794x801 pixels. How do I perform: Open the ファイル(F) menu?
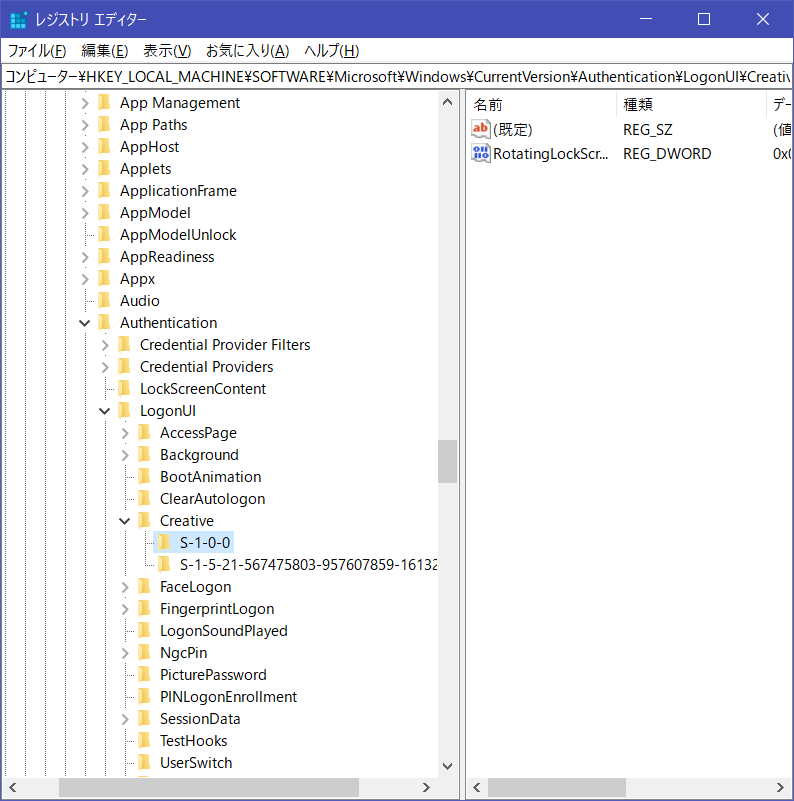click(37, 51)
